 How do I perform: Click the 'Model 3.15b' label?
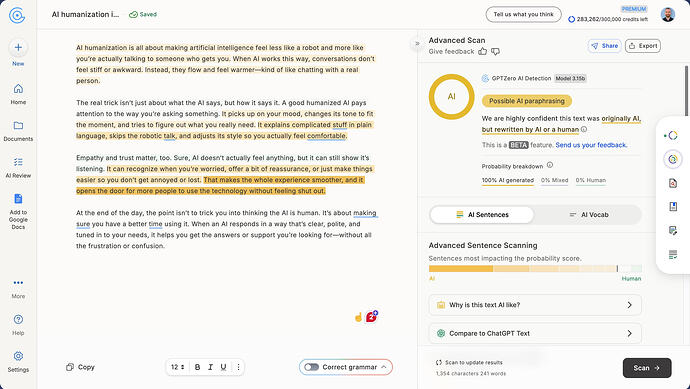pos(570,78)
